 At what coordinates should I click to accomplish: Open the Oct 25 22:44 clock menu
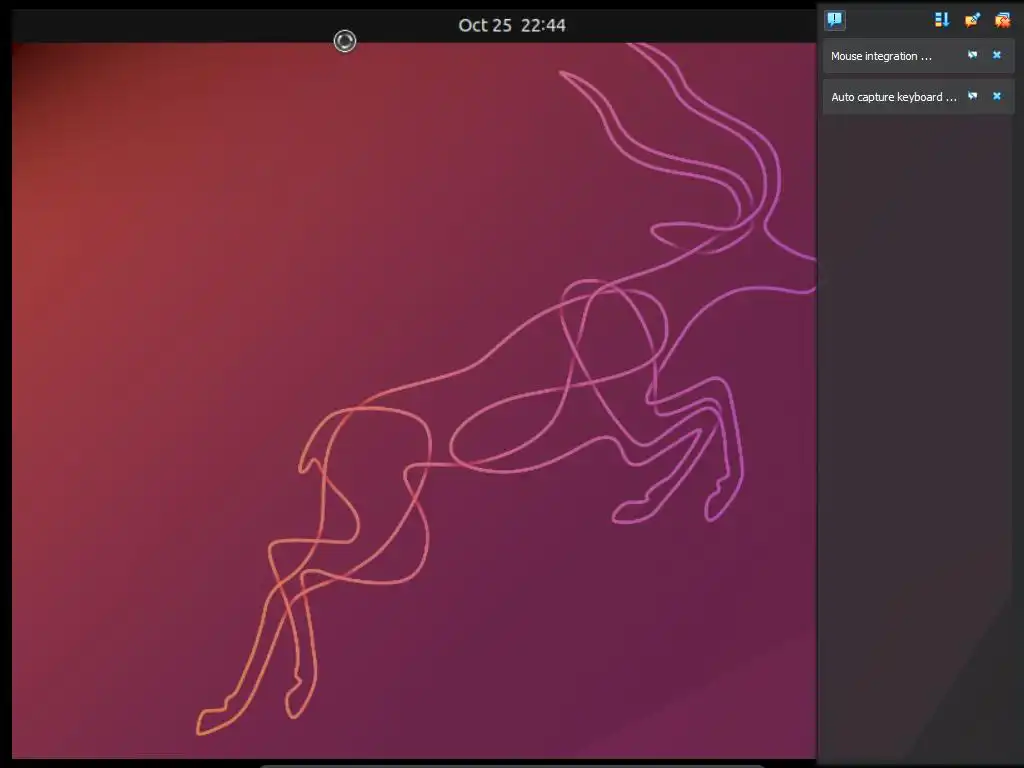pos(512,25)
